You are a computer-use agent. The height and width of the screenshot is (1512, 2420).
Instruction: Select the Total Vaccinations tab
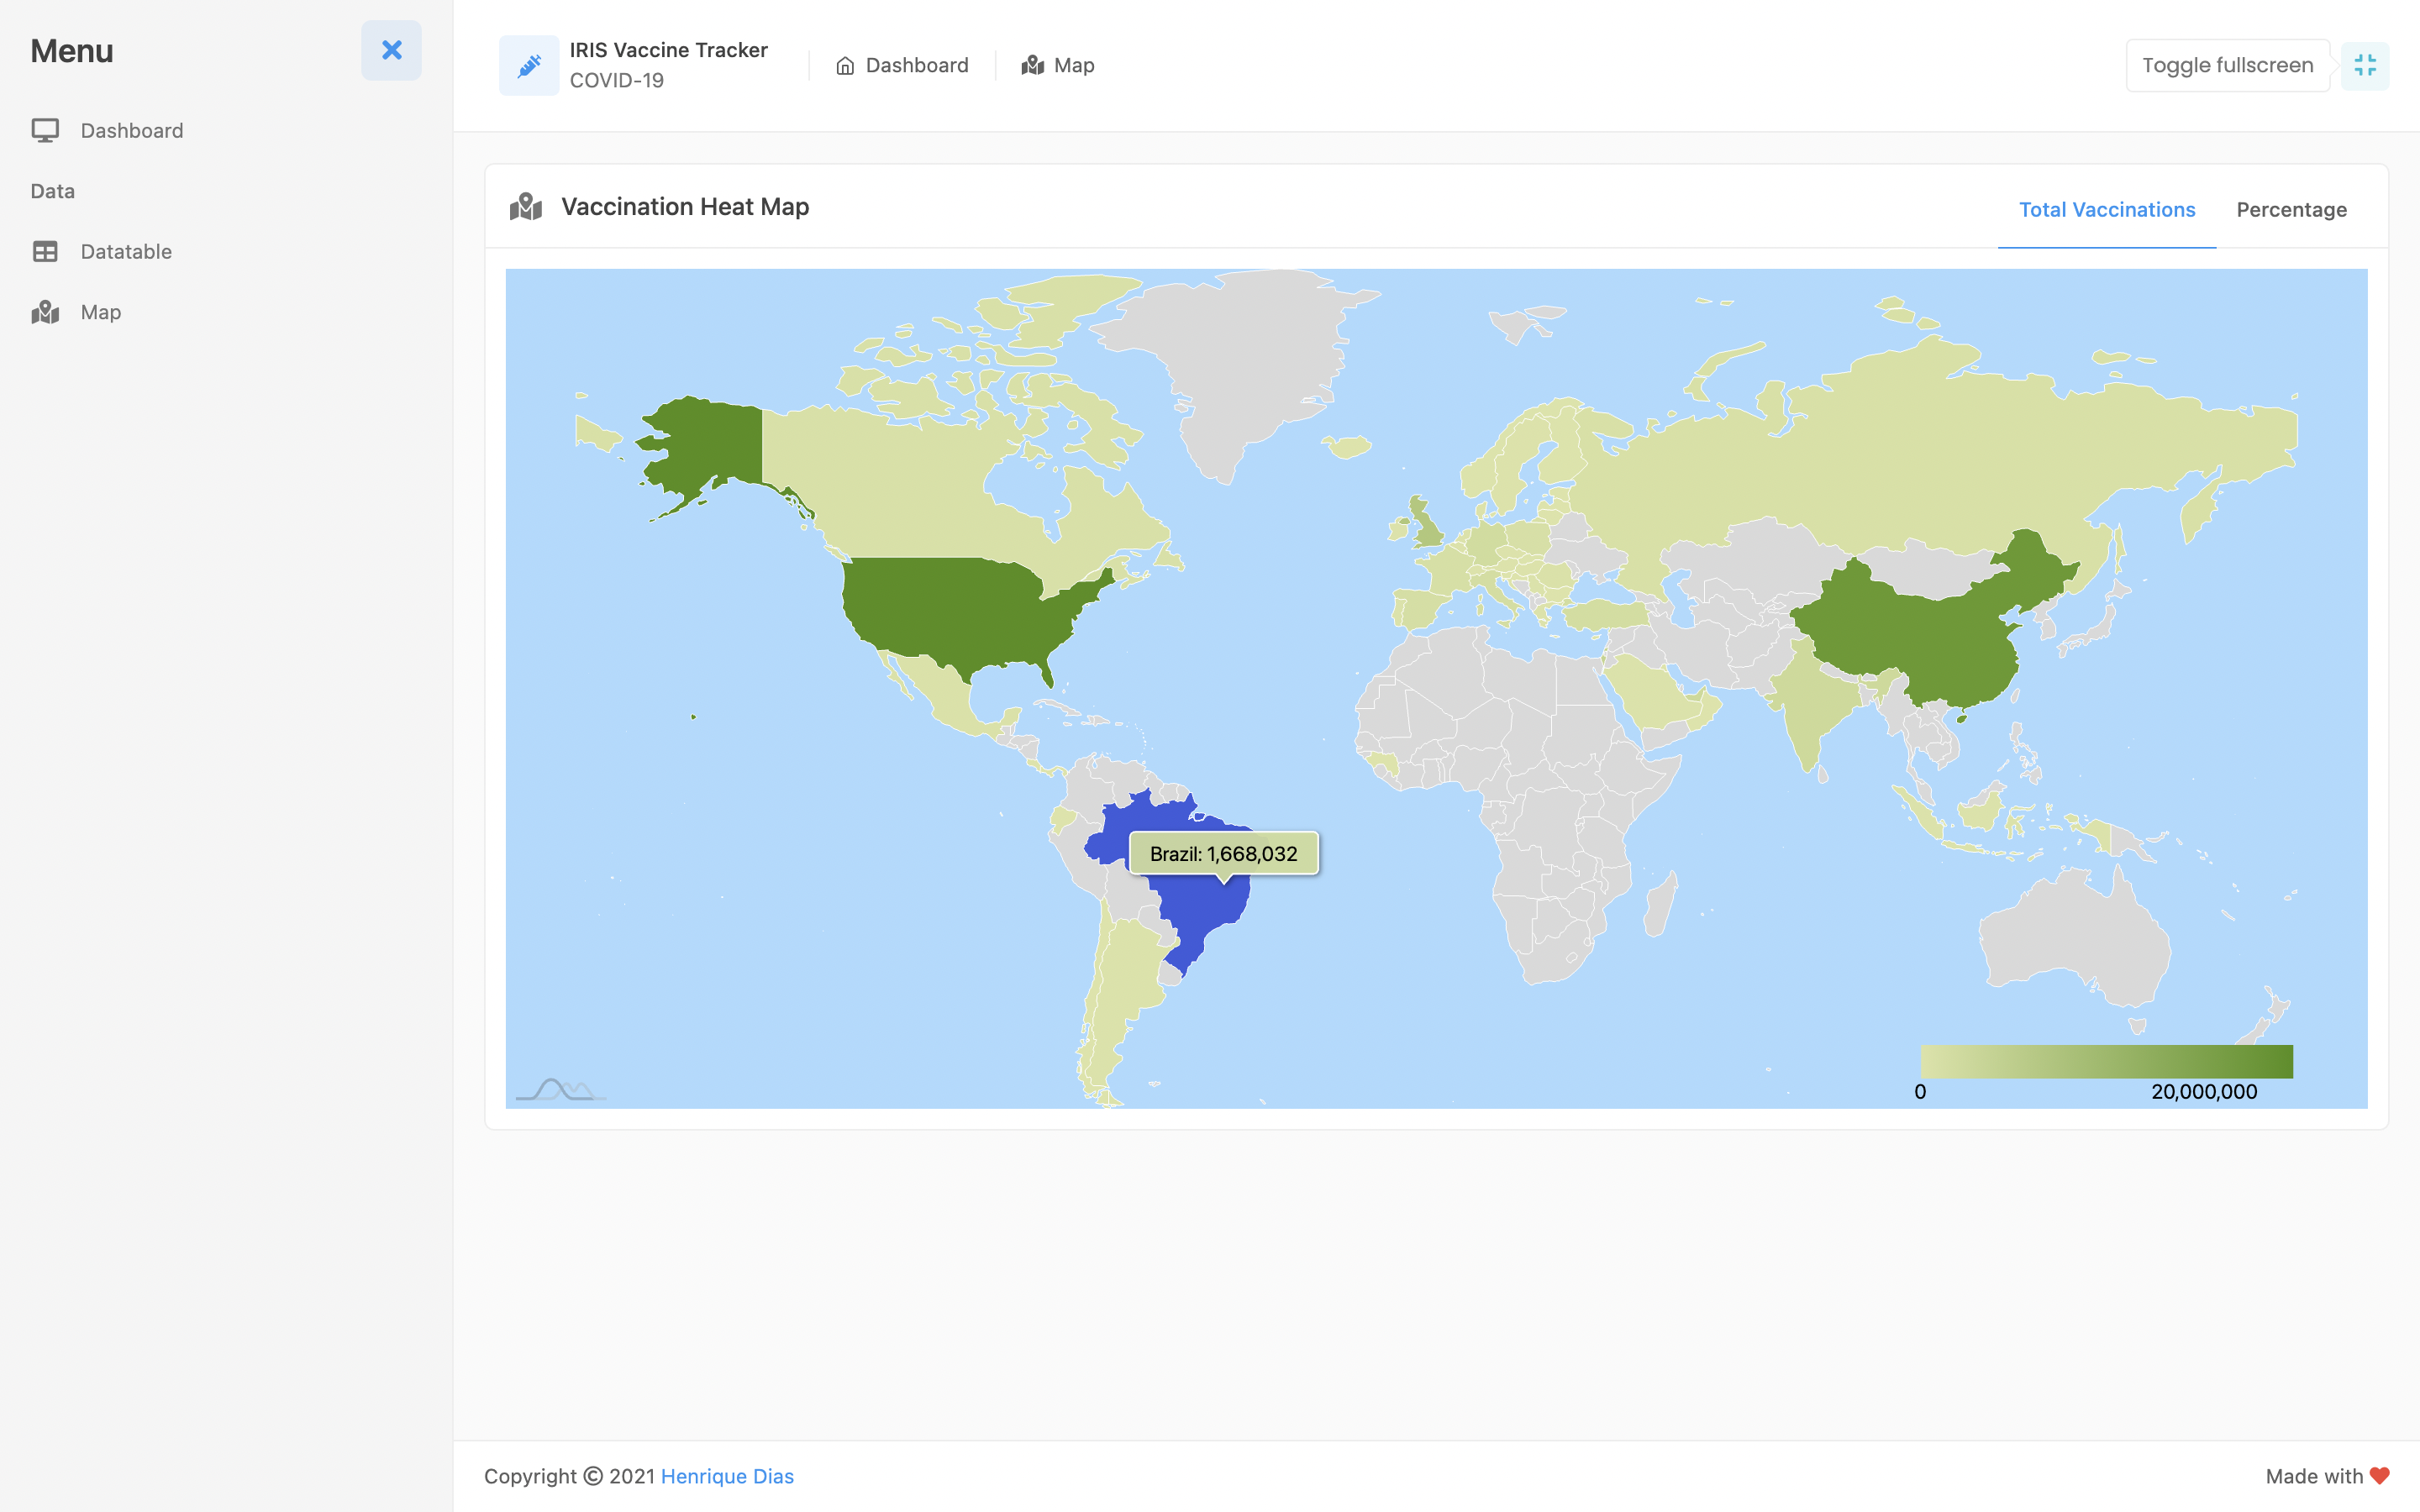(x=2106, y=210)
